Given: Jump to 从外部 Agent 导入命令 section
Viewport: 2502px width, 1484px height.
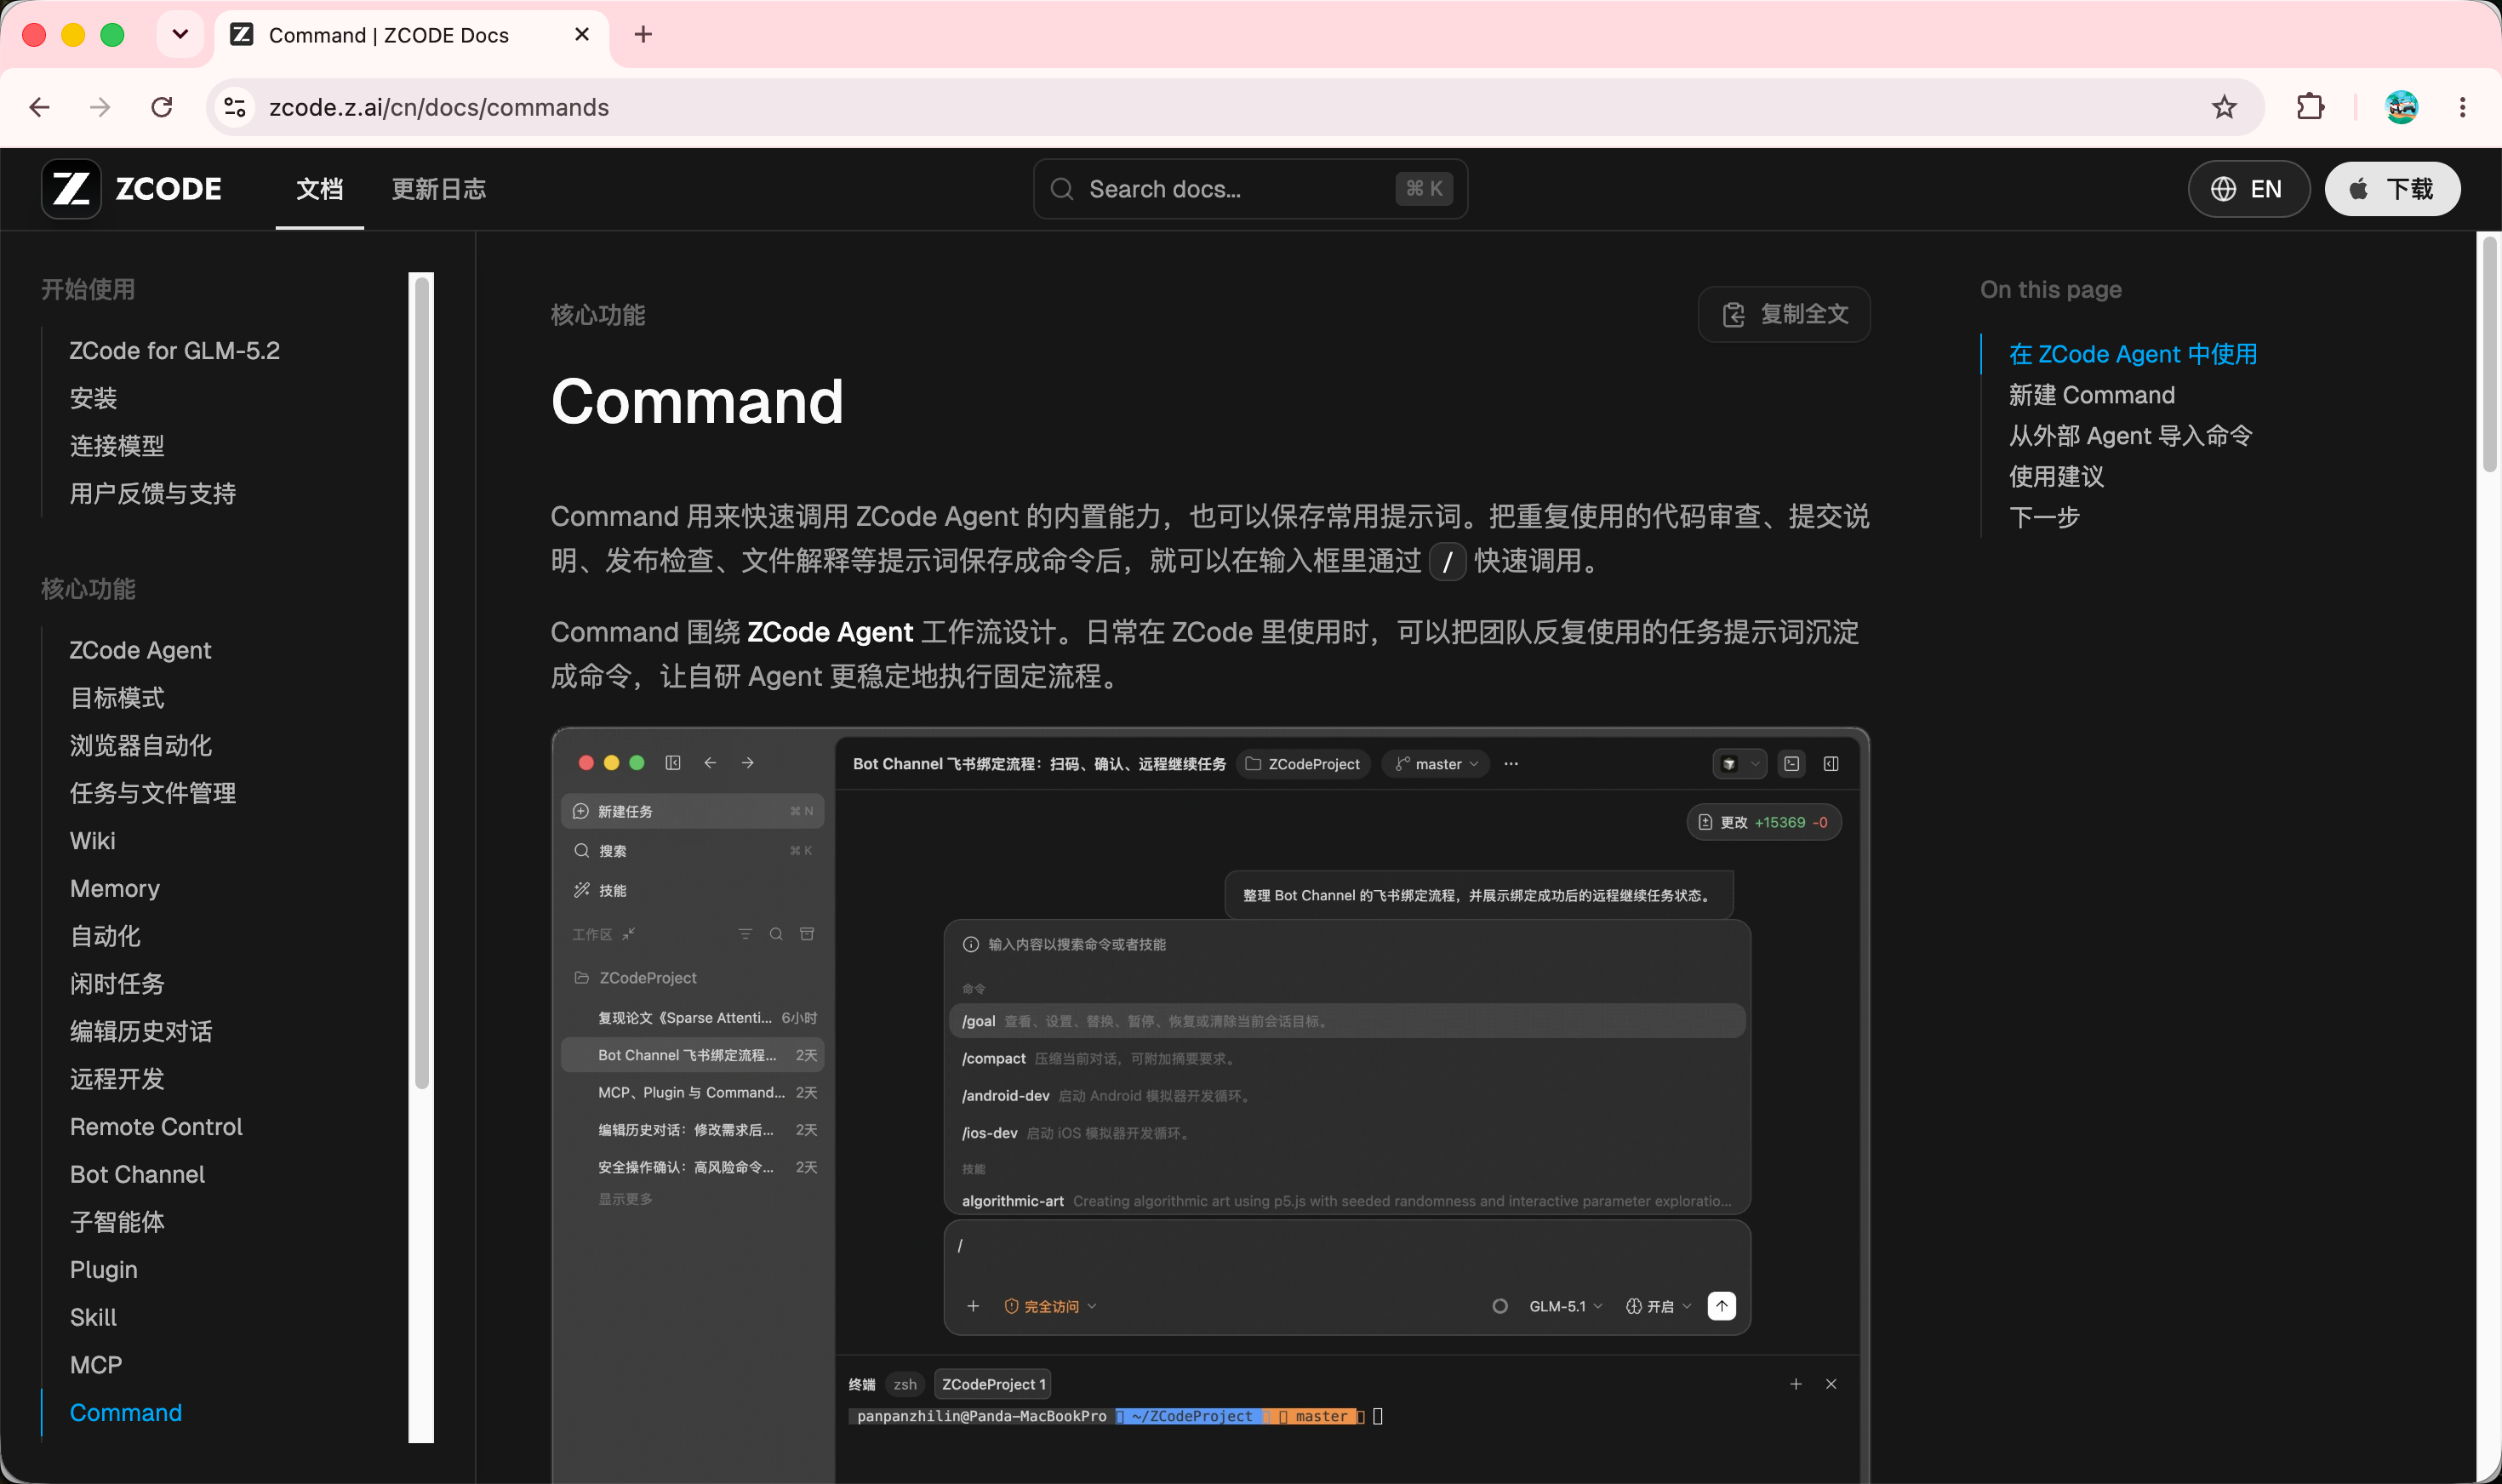Looking at the screenshot, I should click(2131, 436).
